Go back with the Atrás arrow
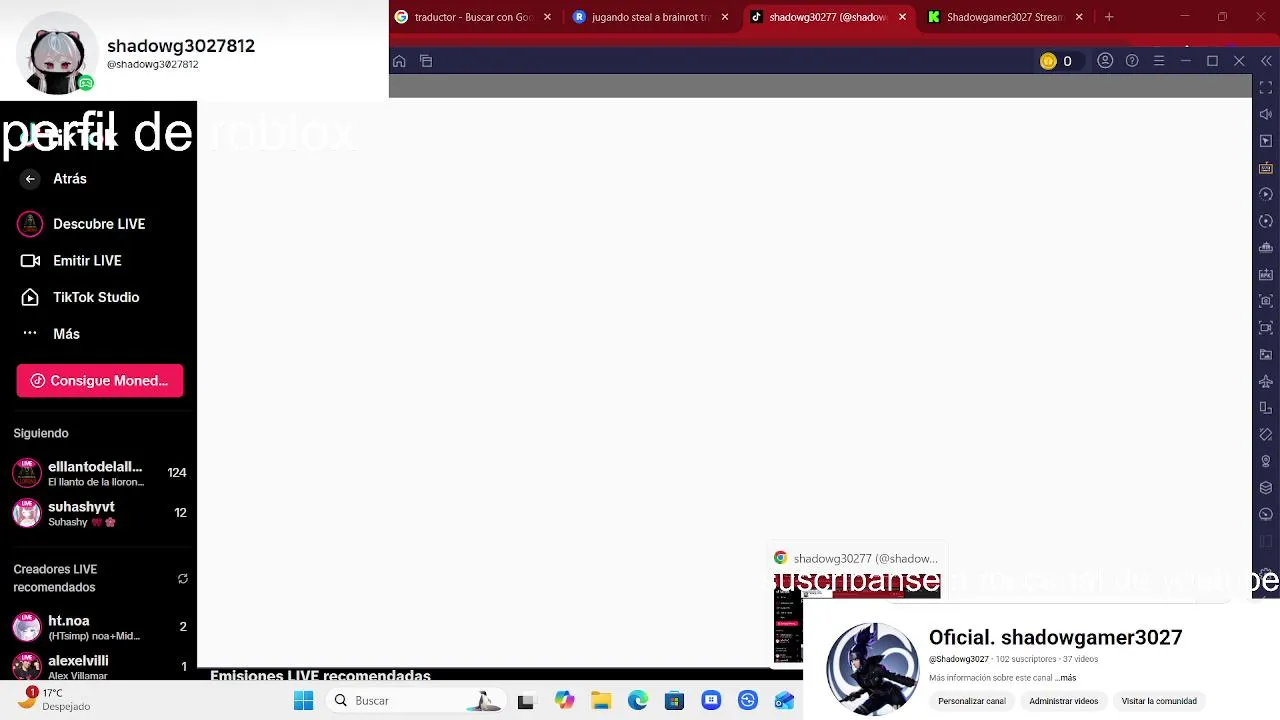The height and width of the screenshot is (720, 1280). click(30, 179)
